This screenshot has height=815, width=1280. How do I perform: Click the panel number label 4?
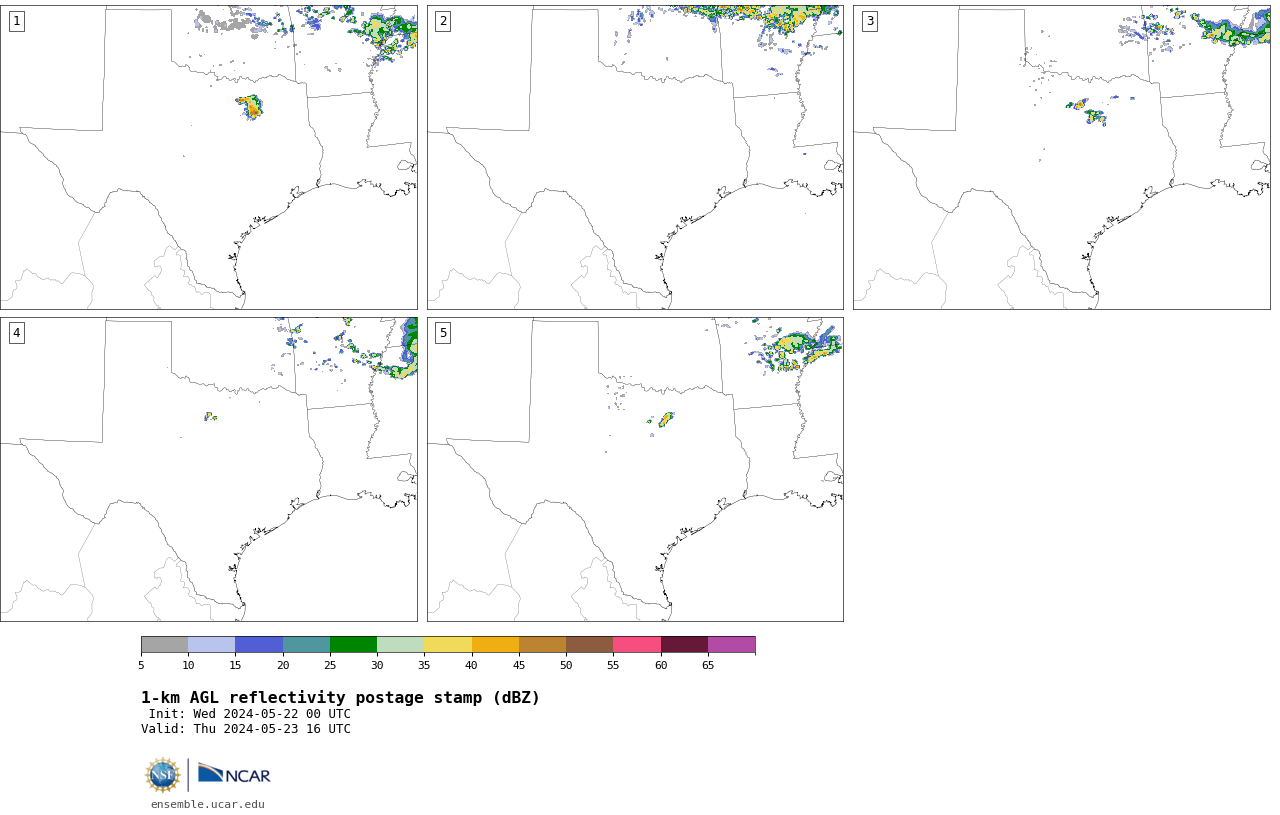tap(16, 333)
